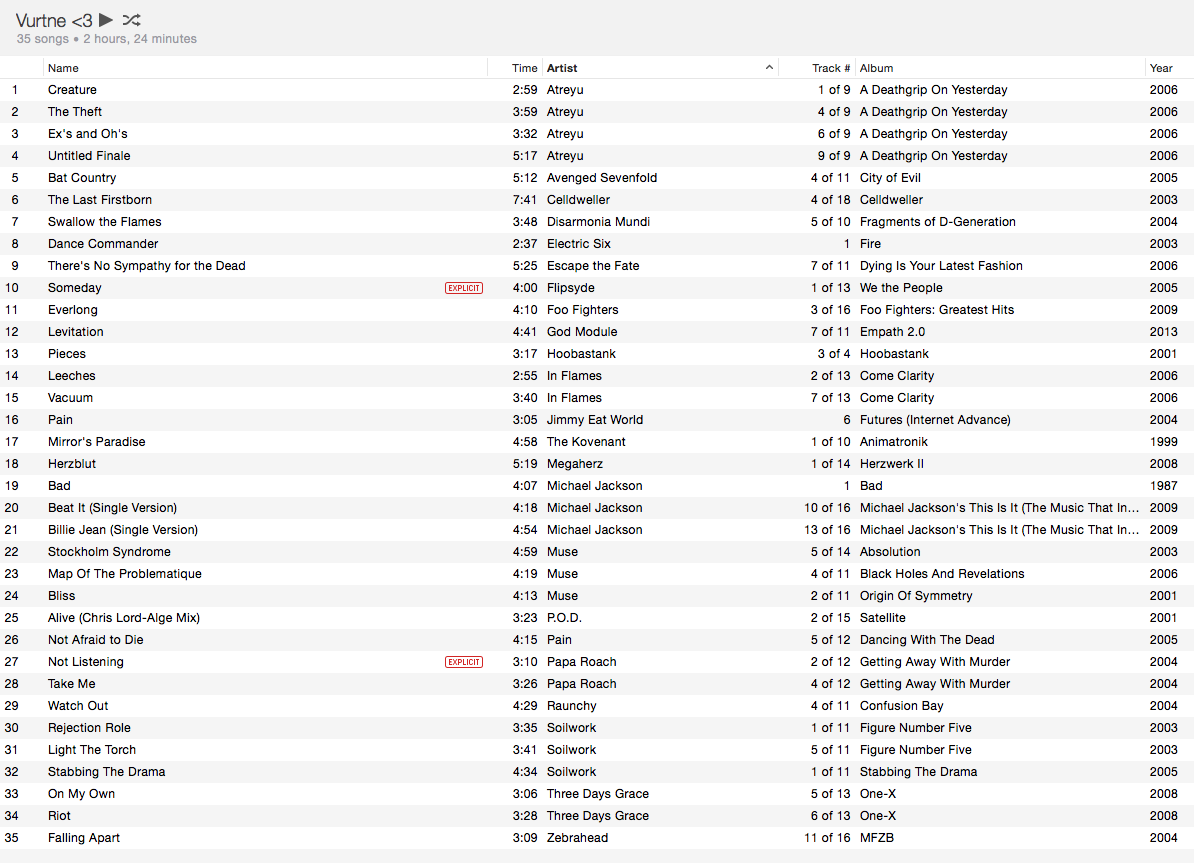Select song Leeches
This screenshot has height=863, width=1194.
click(72, 376)
